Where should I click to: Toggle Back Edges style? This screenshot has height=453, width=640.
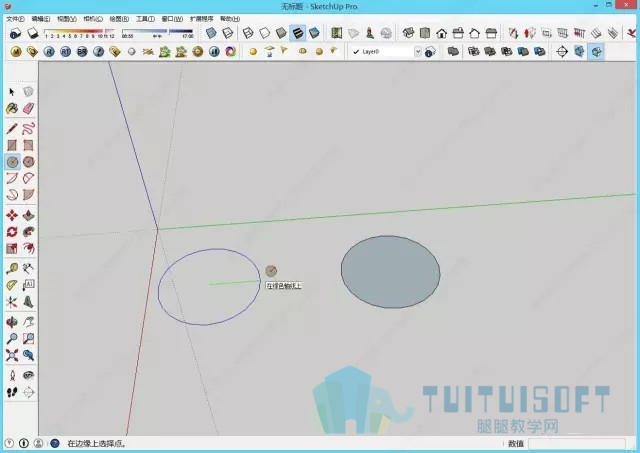(227, 33)
